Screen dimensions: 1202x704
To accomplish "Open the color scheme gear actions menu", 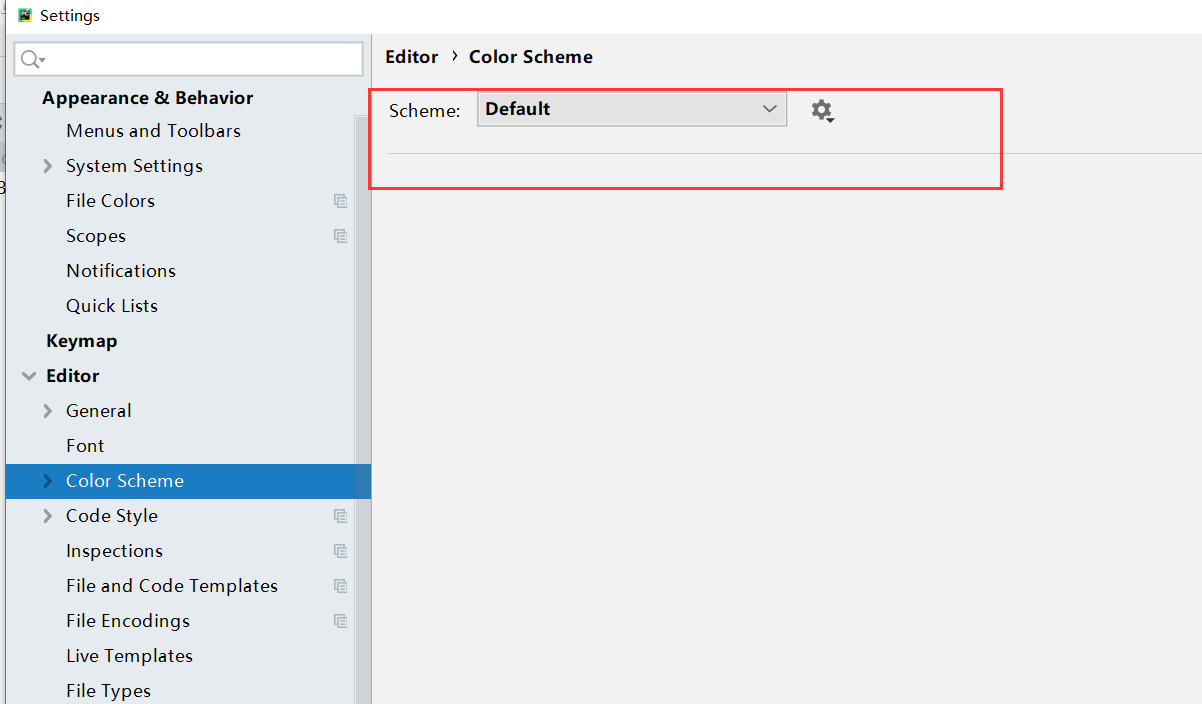I will 822,110.
